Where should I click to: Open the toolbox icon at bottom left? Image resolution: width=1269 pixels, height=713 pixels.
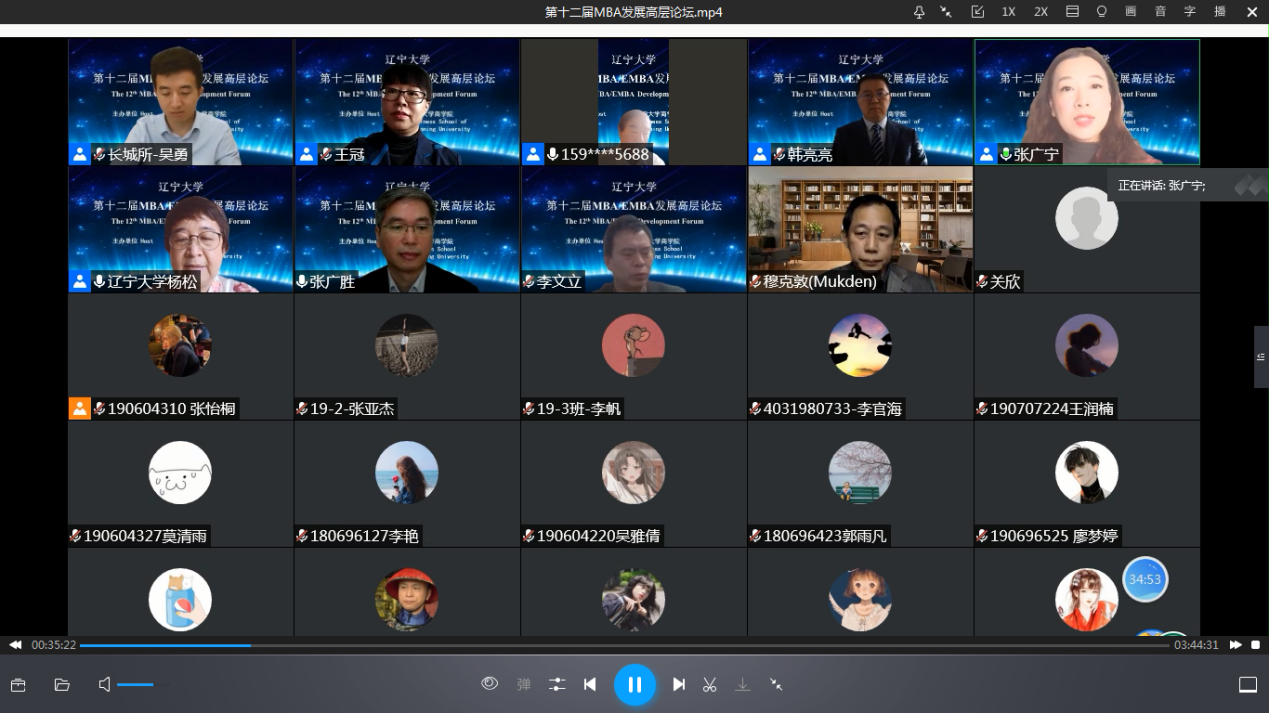(18, 685)
